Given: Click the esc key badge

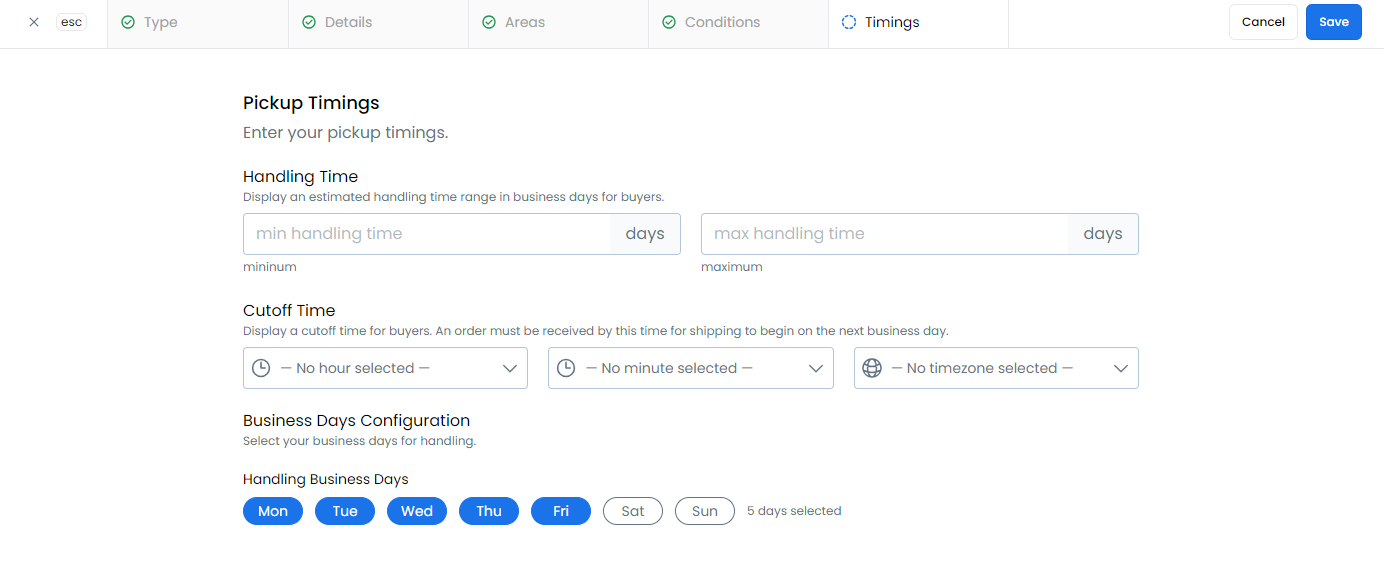Looking at the screenshot, I should click(x=71, y=22).
